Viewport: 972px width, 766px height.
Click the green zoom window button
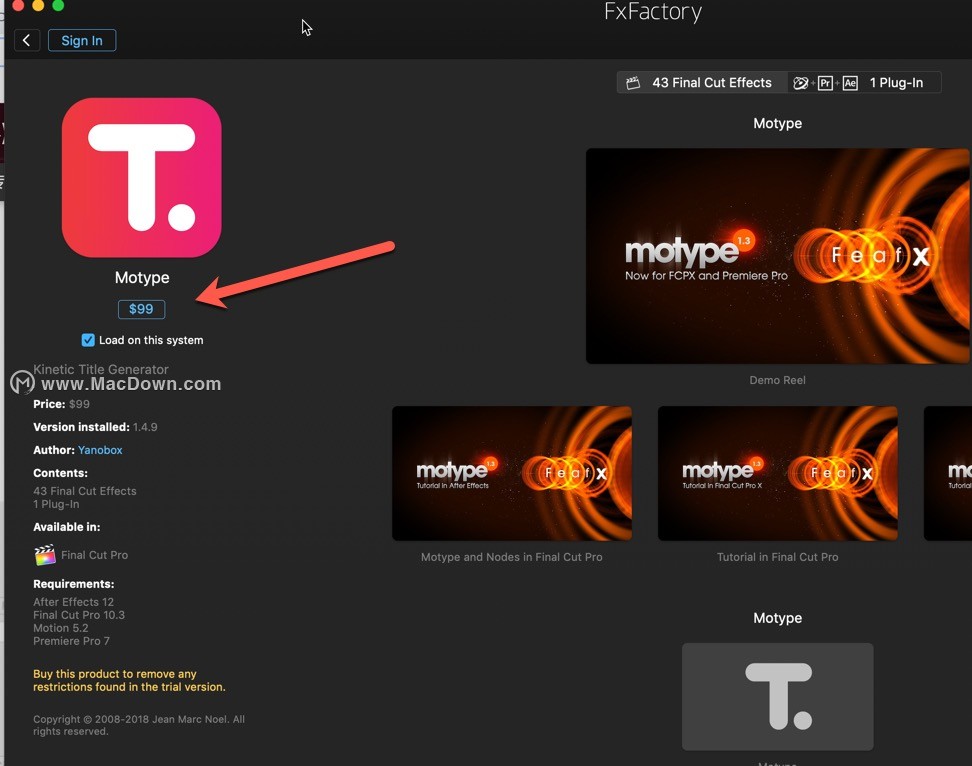pos(58,5)
